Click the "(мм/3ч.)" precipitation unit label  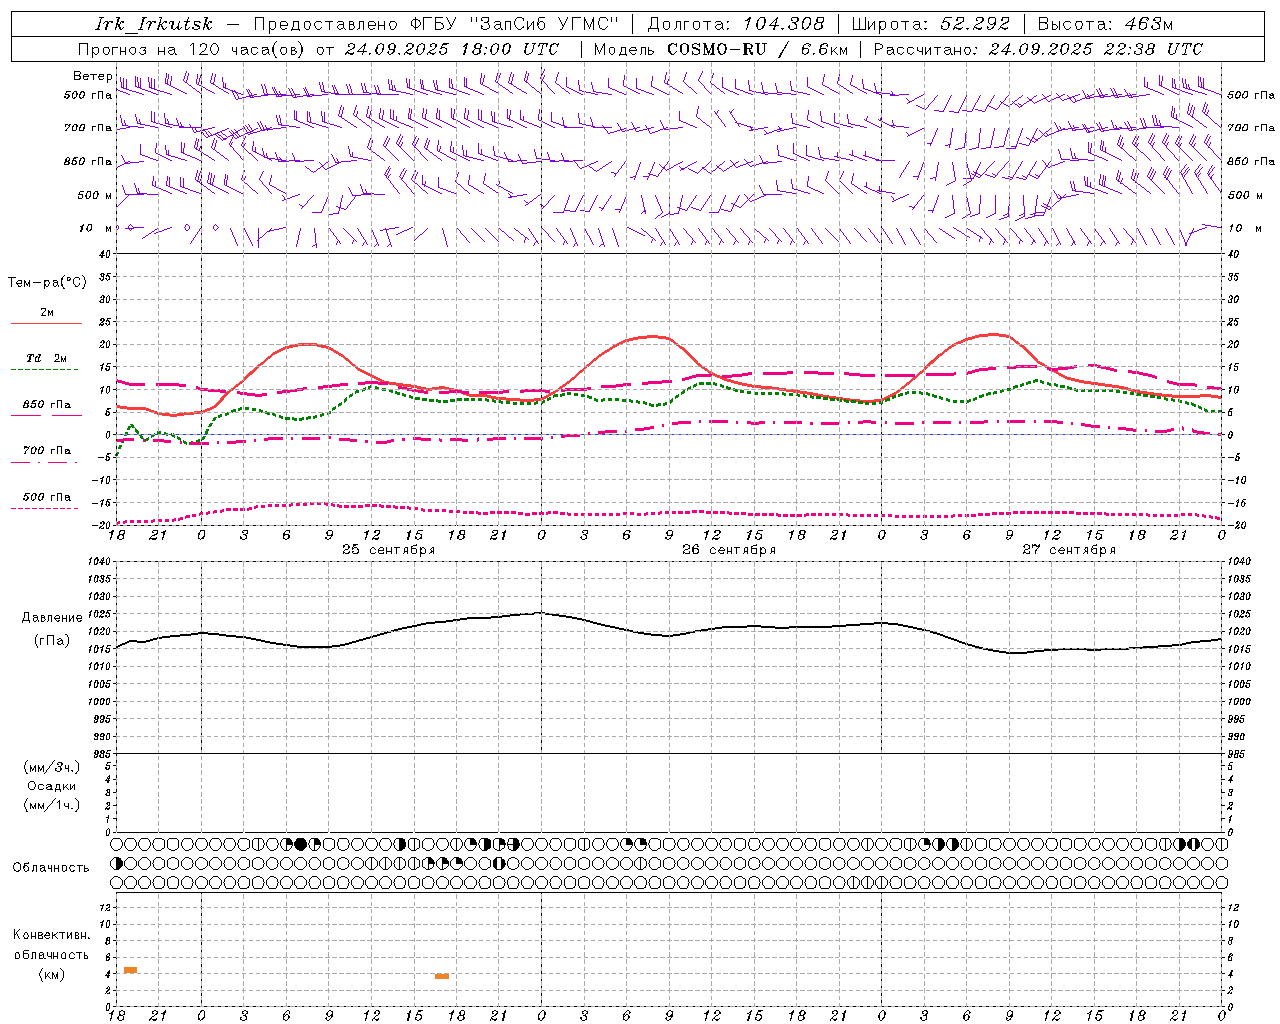51,767
